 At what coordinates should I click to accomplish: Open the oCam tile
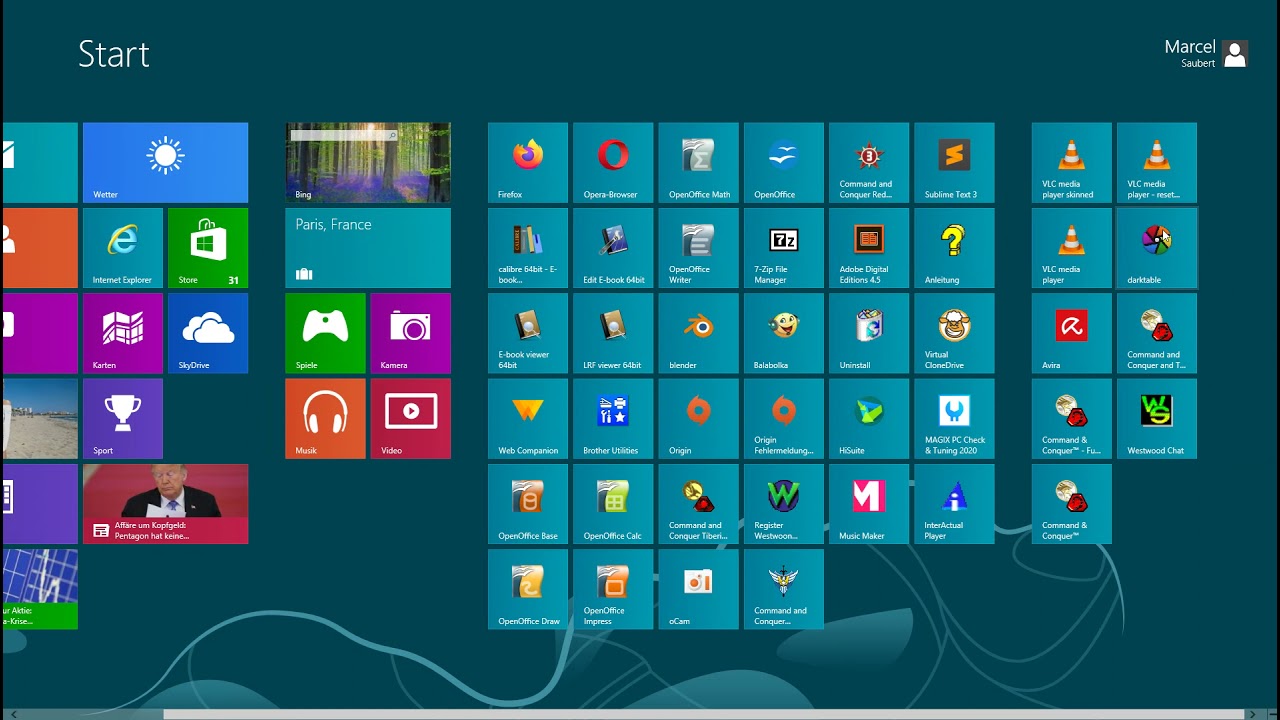pos(699,589)
